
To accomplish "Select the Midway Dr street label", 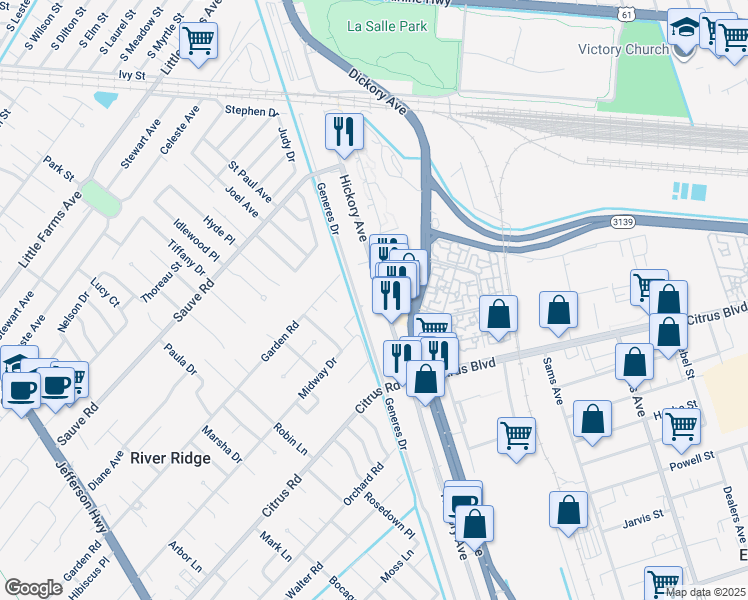I will pyautogui.click(x=318, y=378).
